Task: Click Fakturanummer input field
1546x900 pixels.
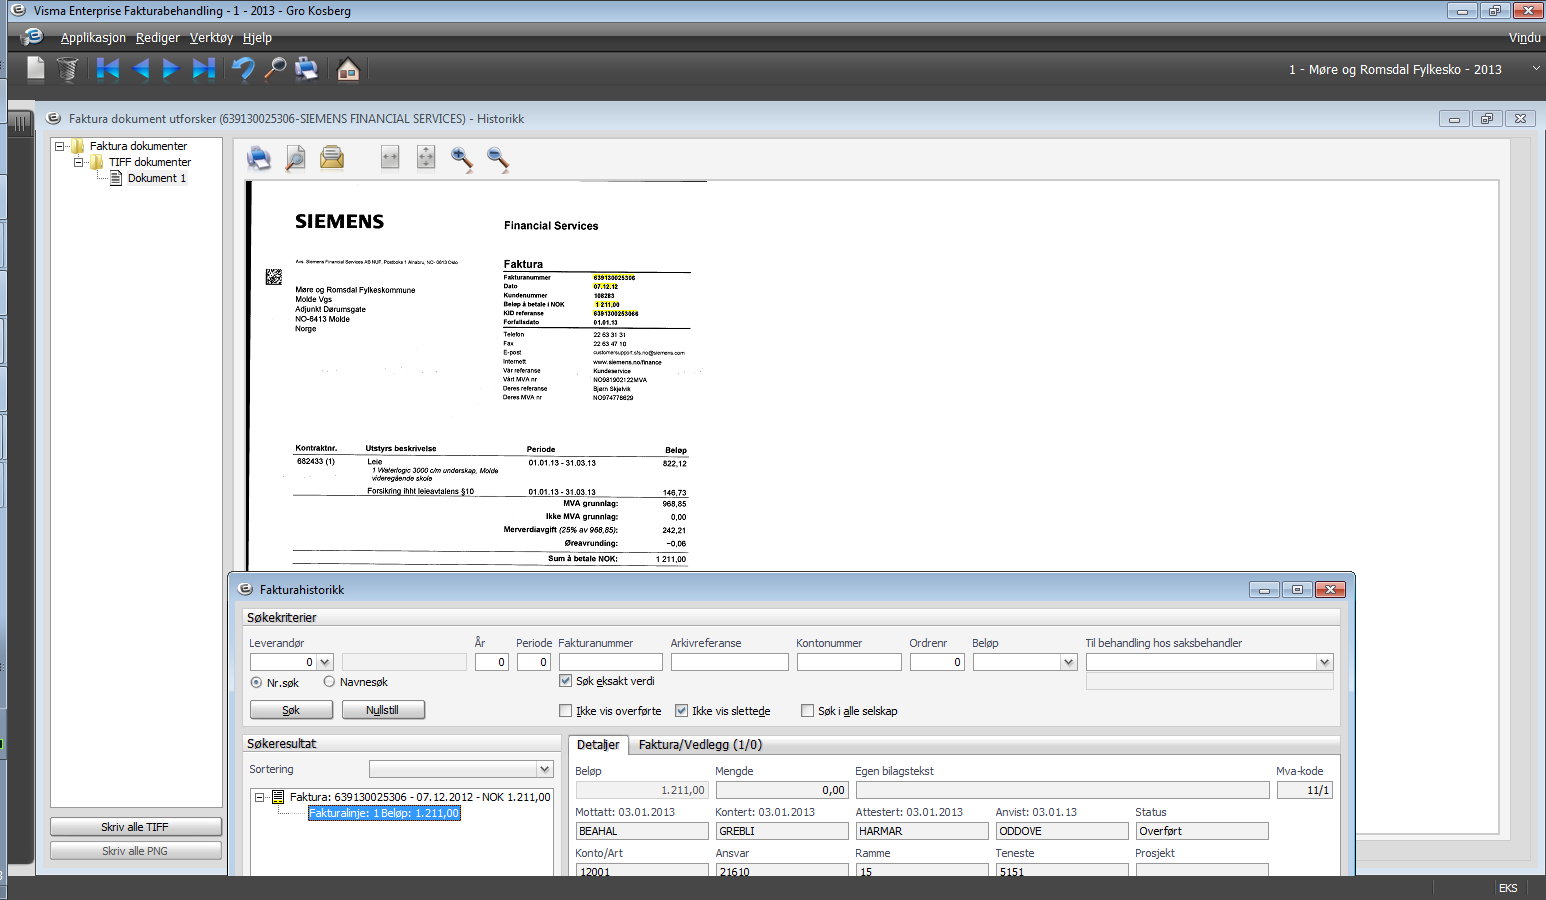Action: click(611, 662)
